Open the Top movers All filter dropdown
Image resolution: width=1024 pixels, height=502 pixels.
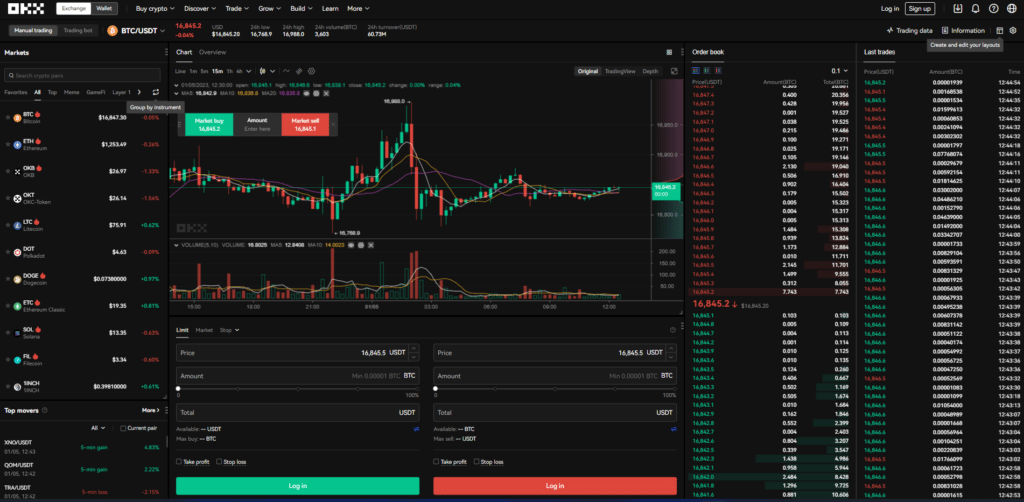click(98, 428)
